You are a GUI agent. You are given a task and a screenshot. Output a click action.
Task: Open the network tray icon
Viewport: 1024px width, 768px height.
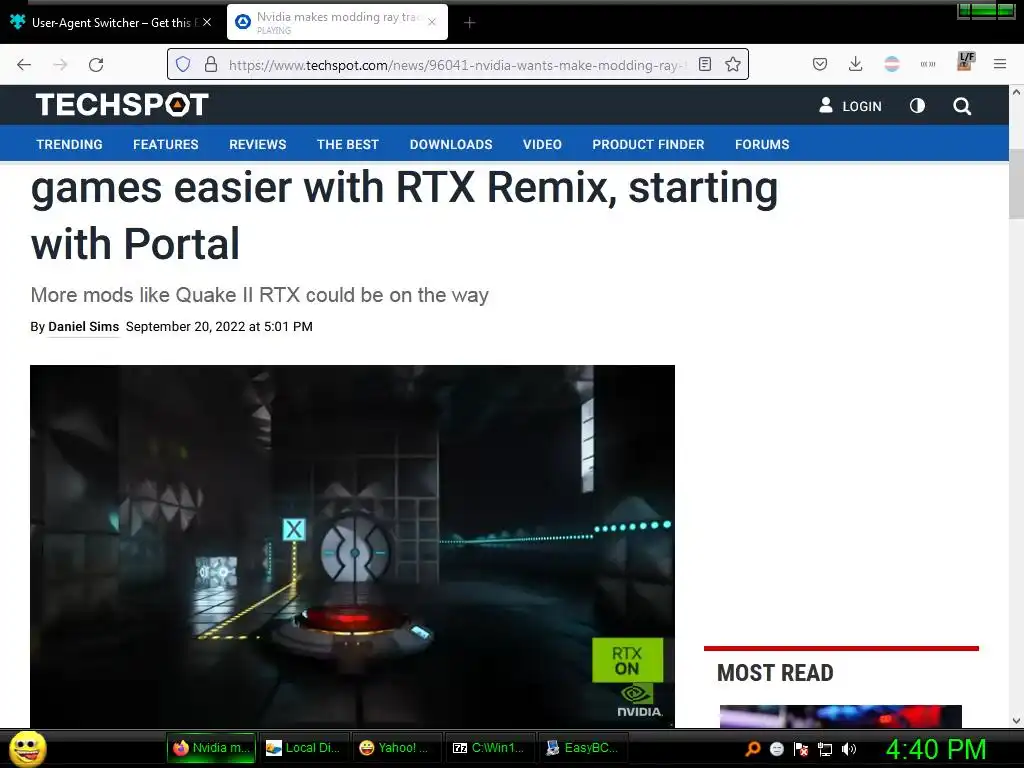825,749
